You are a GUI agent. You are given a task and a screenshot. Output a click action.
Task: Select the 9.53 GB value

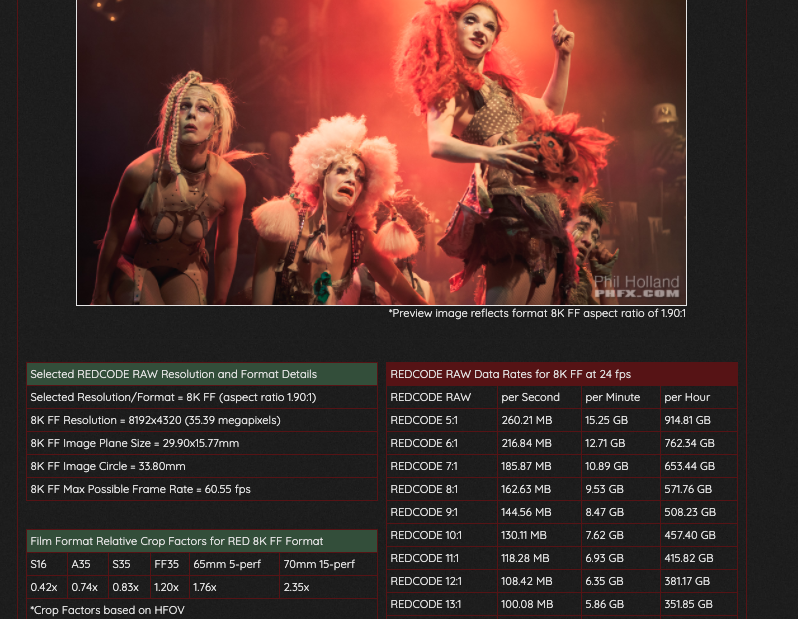621,489
